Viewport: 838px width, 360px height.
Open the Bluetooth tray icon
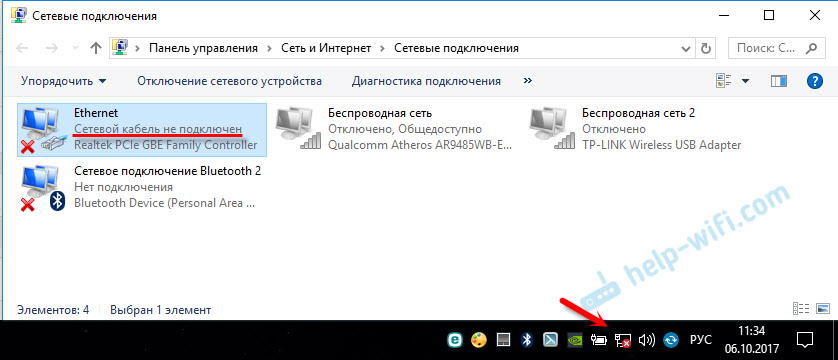coord(527,340)
